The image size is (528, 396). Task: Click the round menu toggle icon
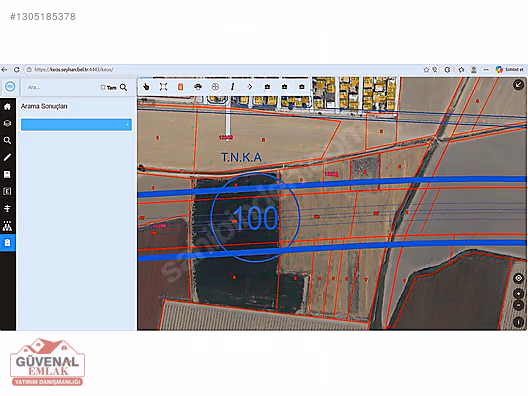pos(10,87)
